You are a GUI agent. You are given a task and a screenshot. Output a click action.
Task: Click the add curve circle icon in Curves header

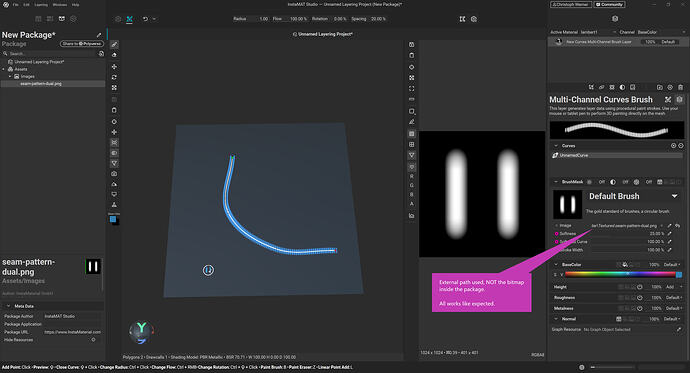(673, 146)
